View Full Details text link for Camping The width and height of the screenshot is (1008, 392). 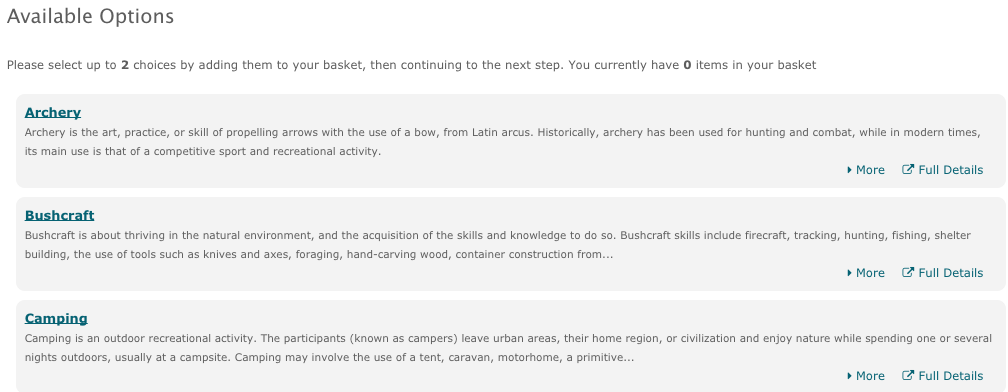(951, 376)
